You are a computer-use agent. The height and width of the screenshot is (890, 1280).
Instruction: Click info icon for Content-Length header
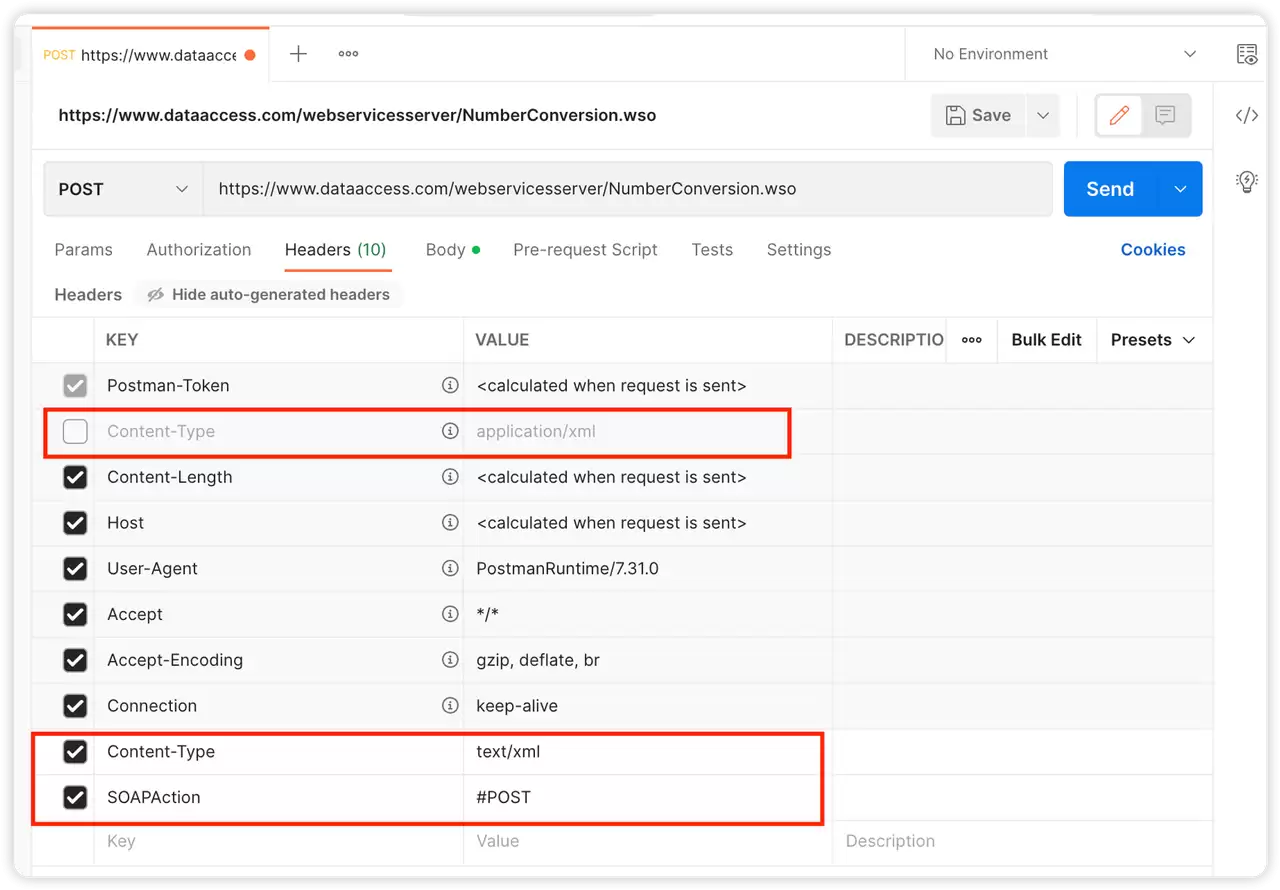point(450,477)
